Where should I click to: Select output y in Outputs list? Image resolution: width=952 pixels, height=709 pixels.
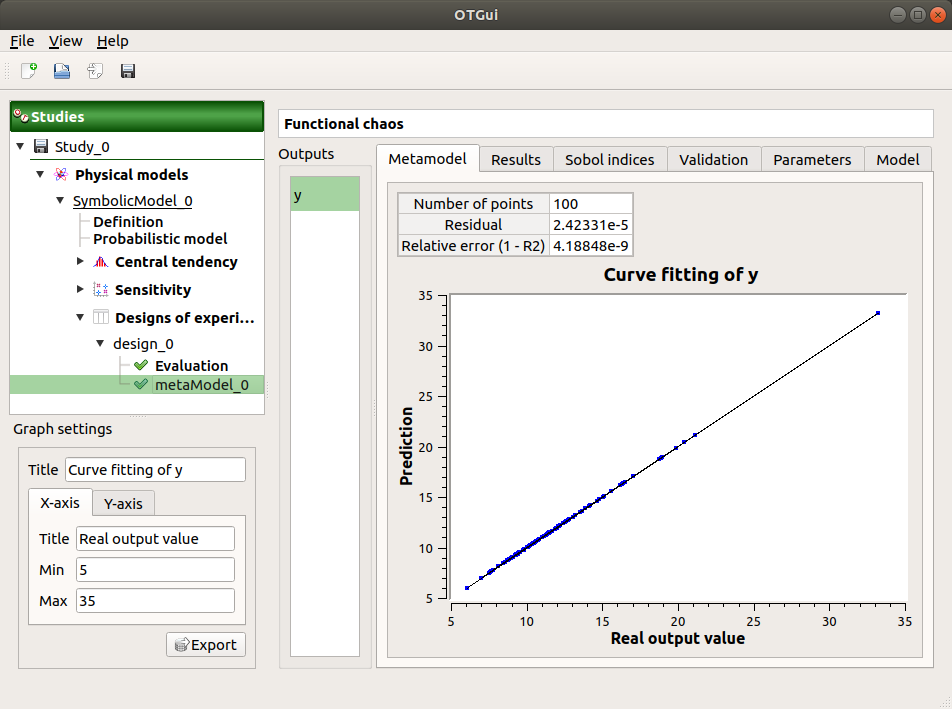point(324,194)
